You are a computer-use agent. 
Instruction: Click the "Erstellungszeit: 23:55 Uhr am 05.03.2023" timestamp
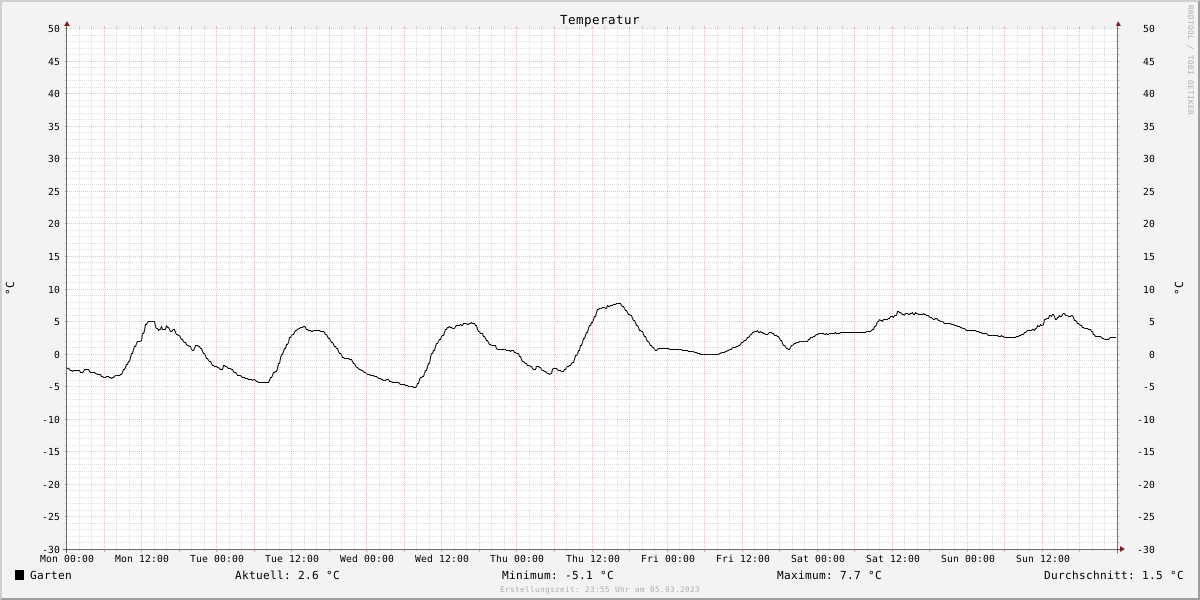point(600,590)
